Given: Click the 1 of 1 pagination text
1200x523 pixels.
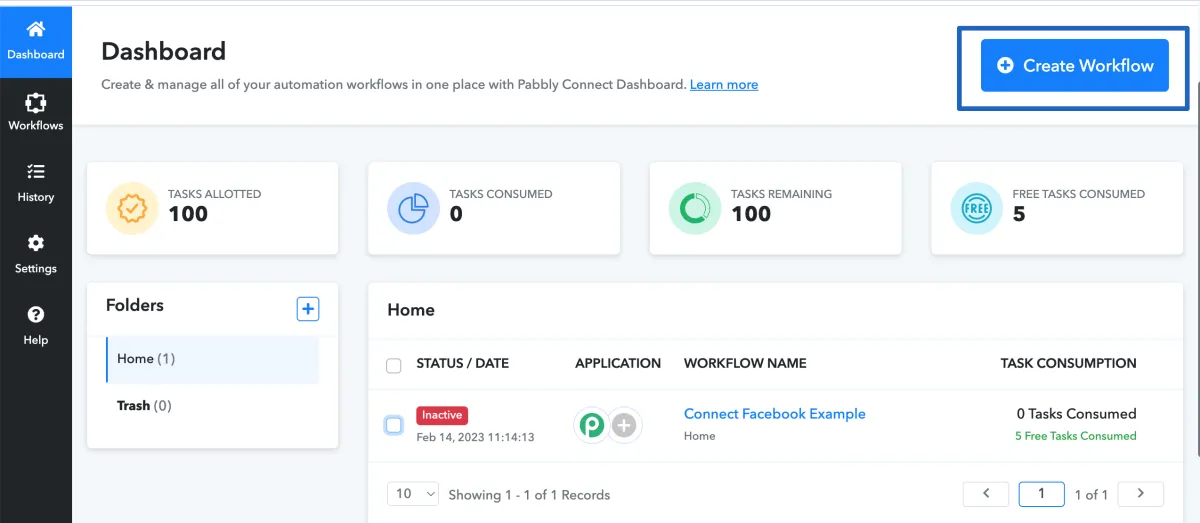Looking at the screenshot, I should coord(1091,495).
